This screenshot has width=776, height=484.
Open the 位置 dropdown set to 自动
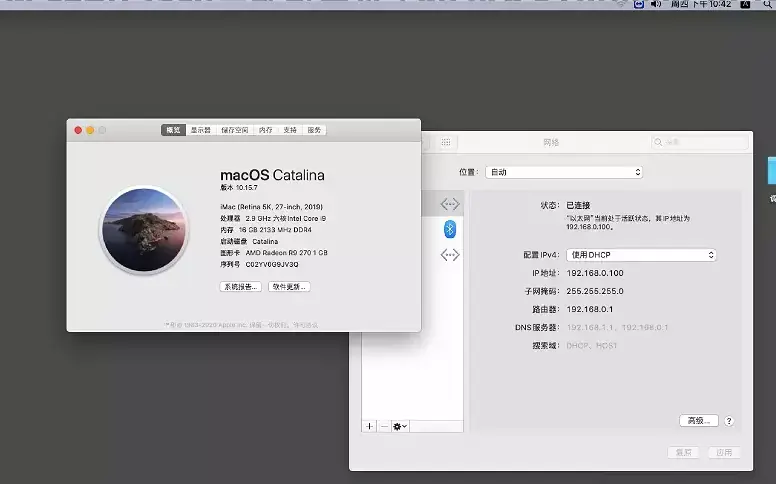pyautogui.click(x=564, y=172)
